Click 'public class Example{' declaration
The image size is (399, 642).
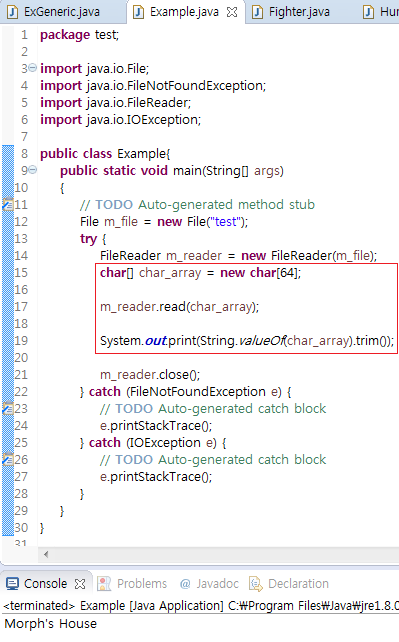(x=105, y=154)
